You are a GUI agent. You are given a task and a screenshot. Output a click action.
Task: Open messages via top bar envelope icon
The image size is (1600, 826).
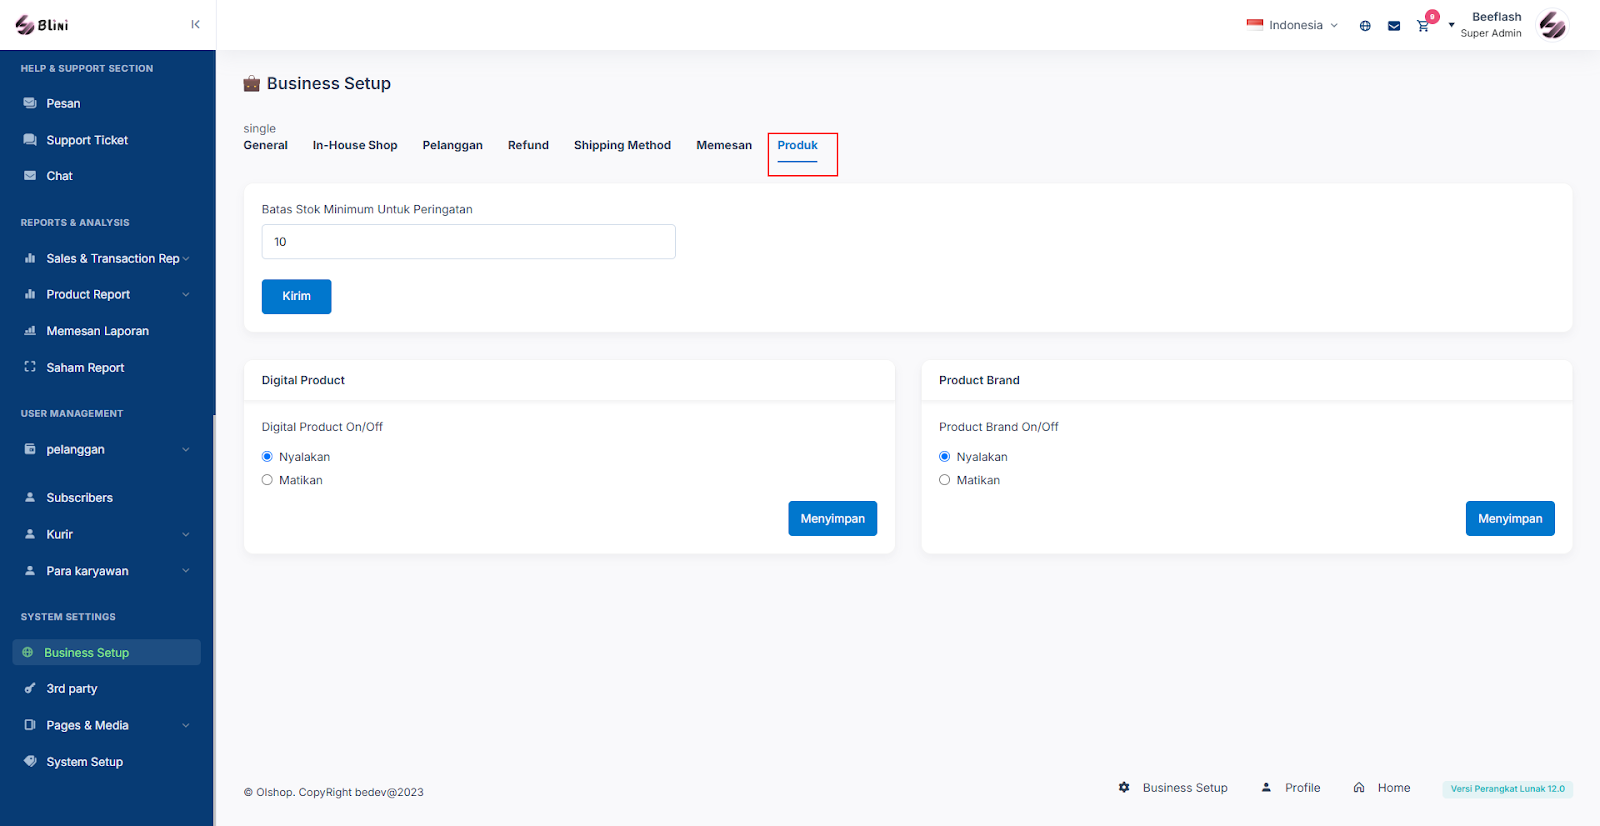tap(1394, 26)
